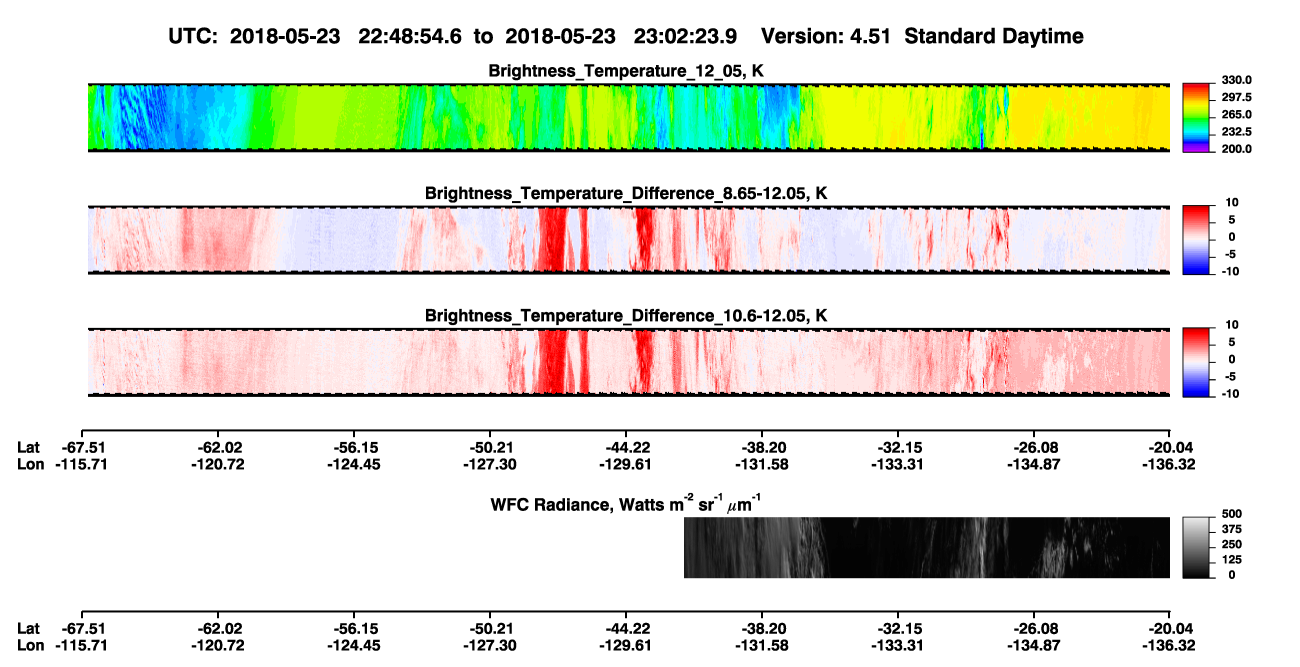Click the 'Lat' label on the axis under the 10.6-12.05 panel
Image resolution: width=1300 pixels, height=667 pixels.
point(28,448)
